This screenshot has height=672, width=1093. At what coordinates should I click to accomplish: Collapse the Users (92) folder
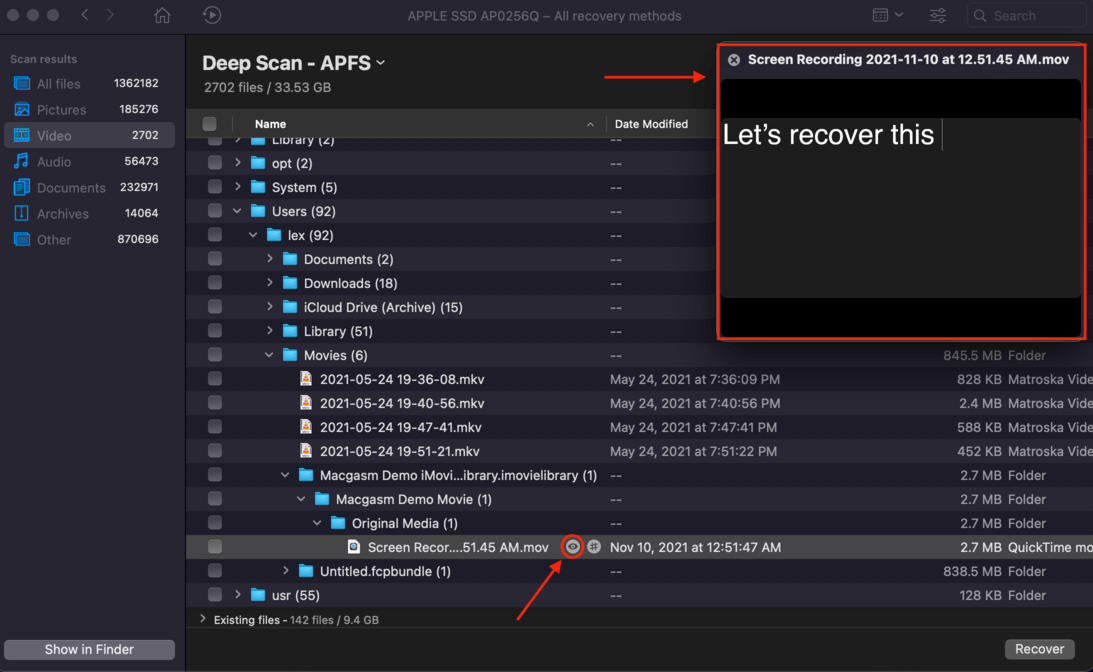[238, 211]
